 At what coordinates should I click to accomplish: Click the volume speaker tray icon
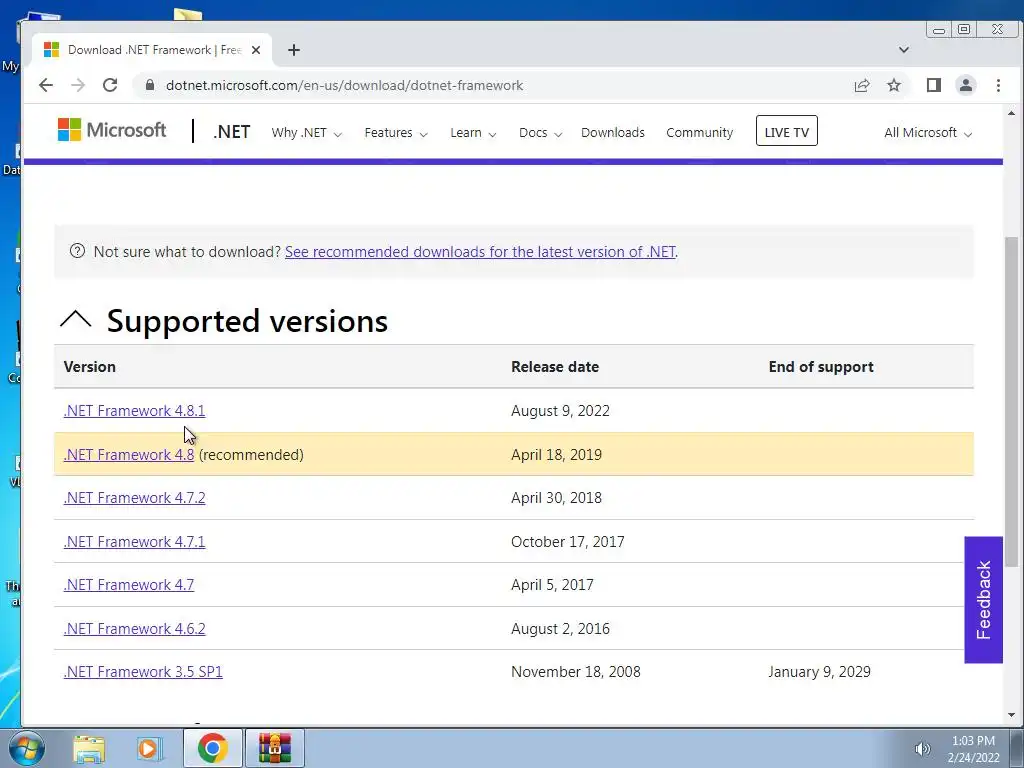coord(922,749)
